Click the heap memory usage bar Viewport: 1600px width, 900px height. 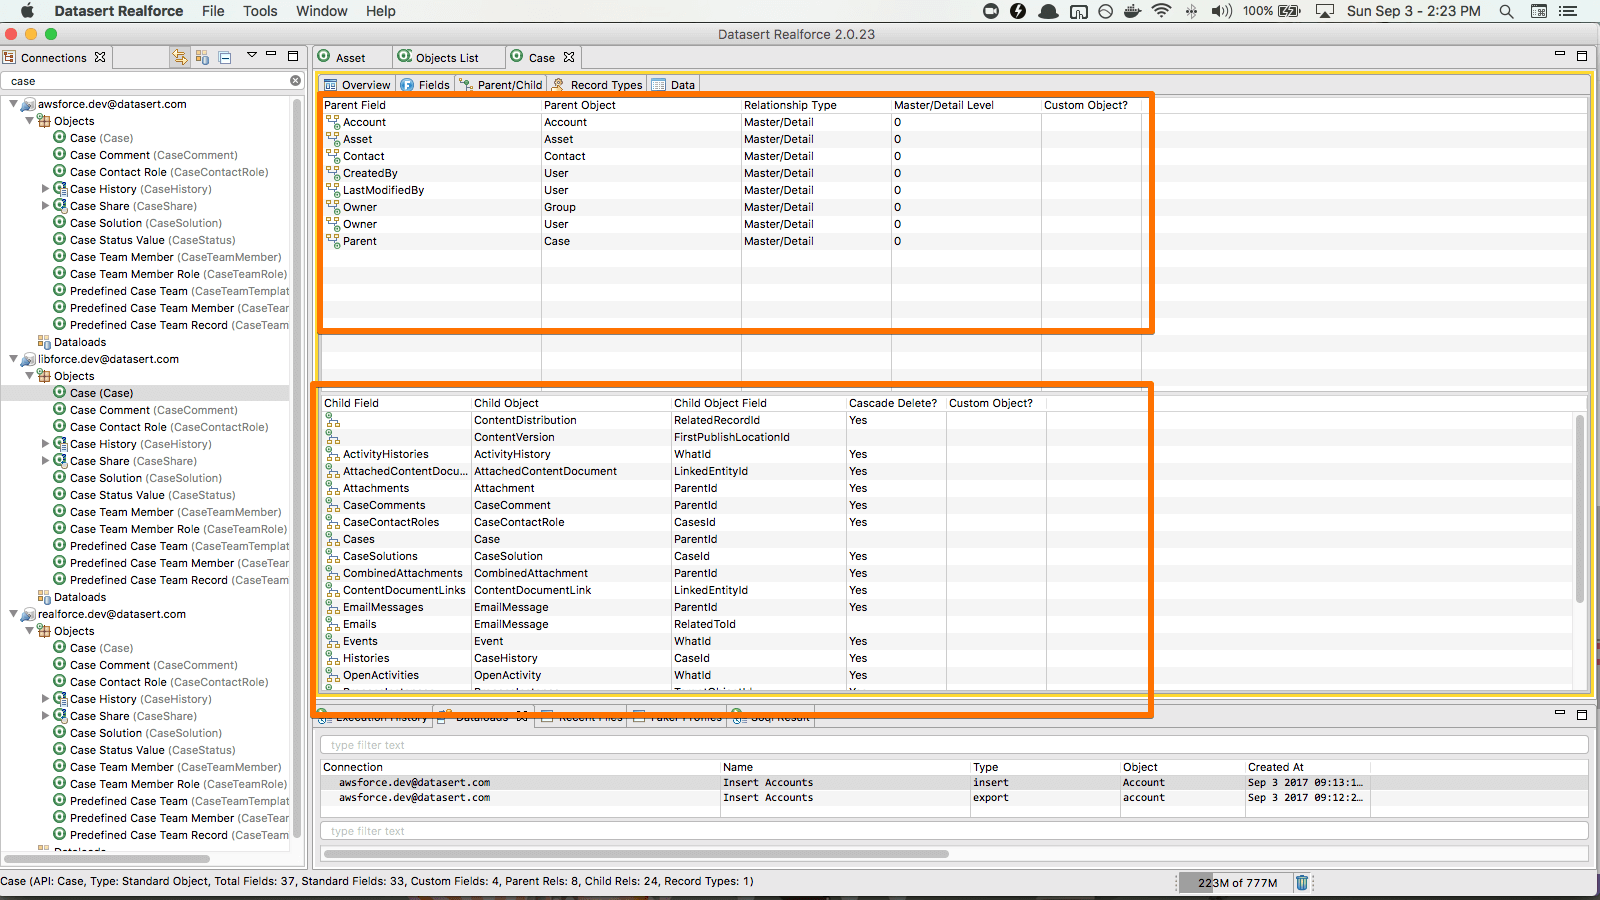pyautogui.click(x=1236, y=882)
